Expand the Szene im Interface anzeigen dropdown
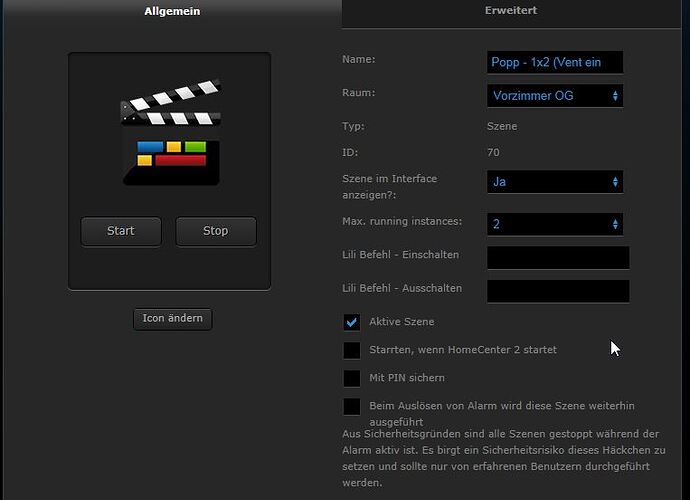Screen dimensions: 690x500 coord(555,182)
